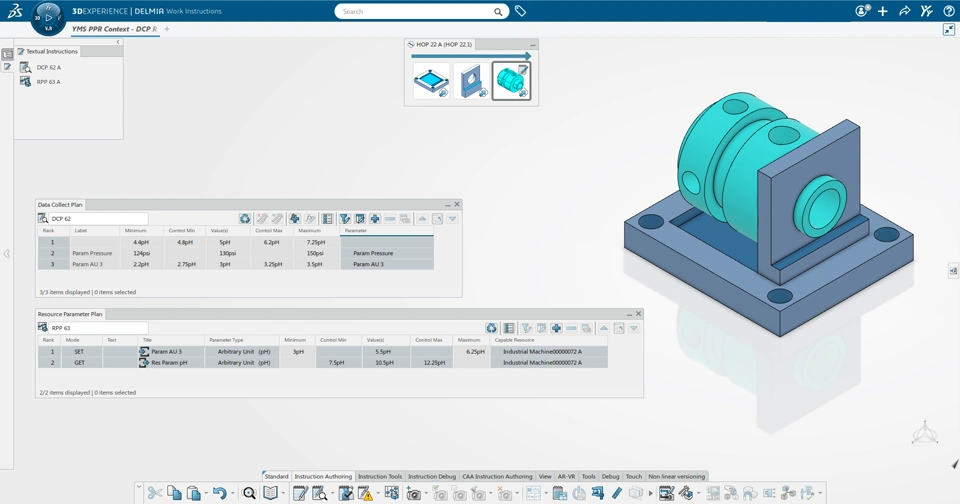Screen dimensions: 960x504
Task: Click the DCP search icon beside DCP 62 field
Action: [x=43, y=219]
